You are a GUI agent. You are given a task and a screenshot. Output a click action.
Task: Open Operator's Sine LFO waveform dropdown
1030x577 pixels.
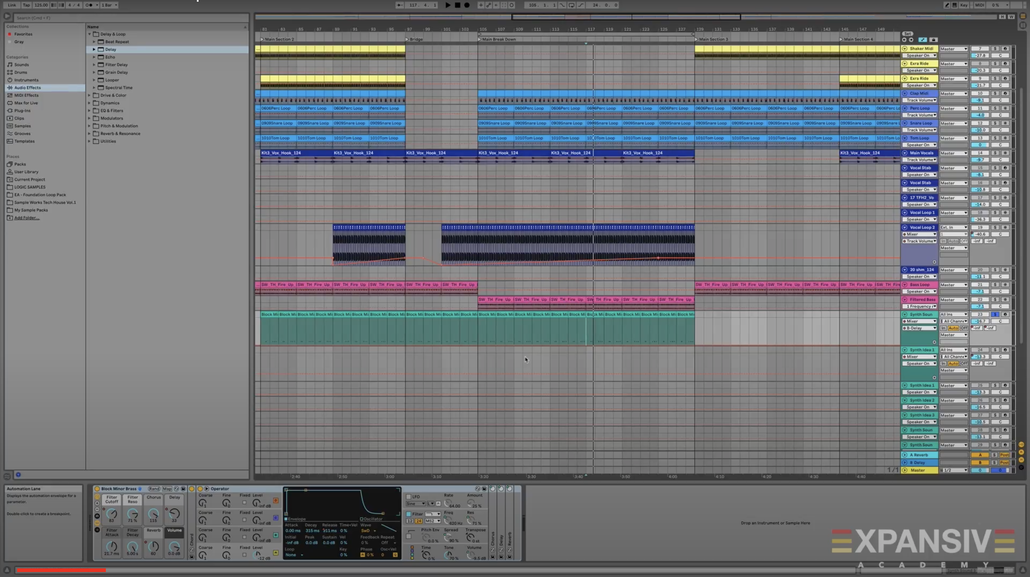[416, 503]
